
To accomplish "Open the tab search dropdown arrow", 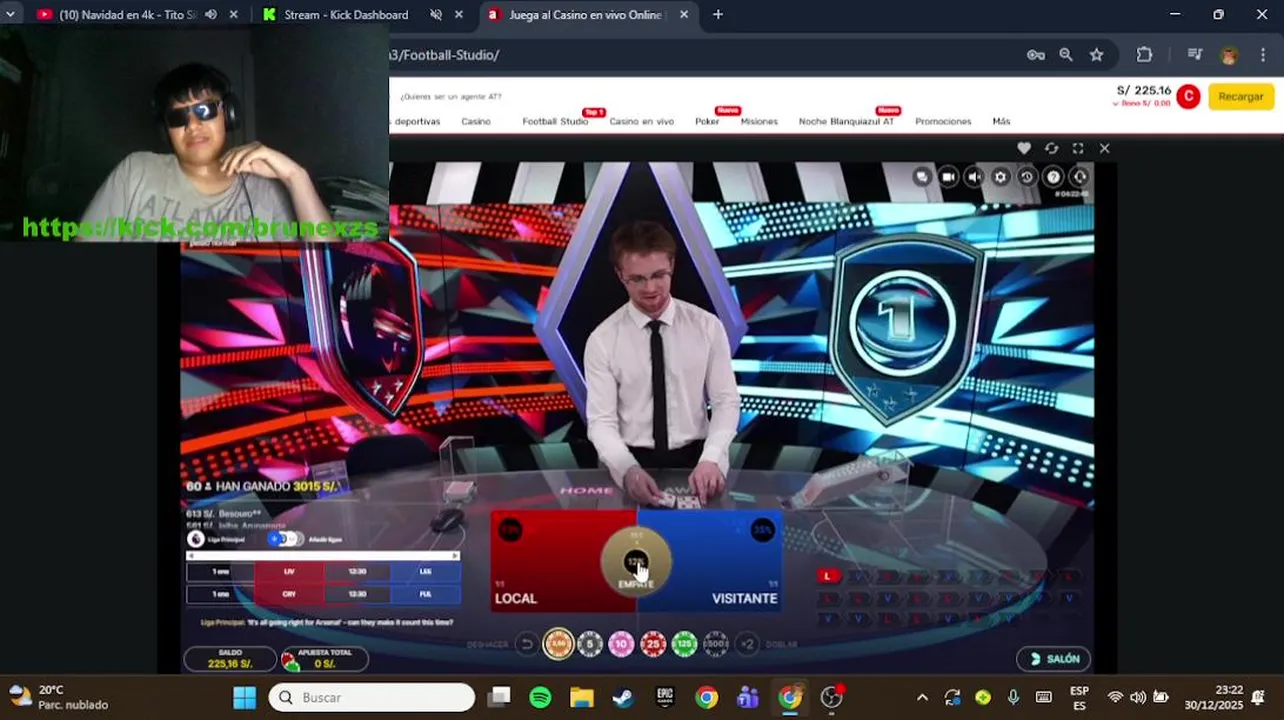I will click(10, 14).
